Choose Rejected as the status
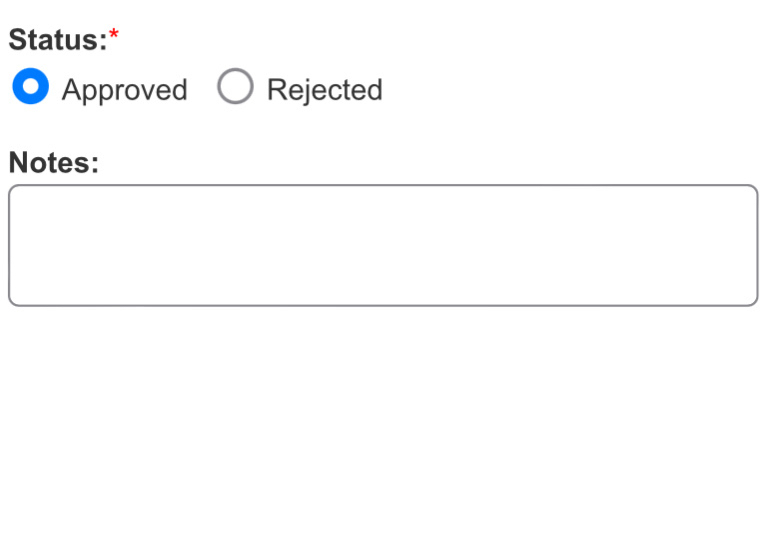 [x=235, y=88]
